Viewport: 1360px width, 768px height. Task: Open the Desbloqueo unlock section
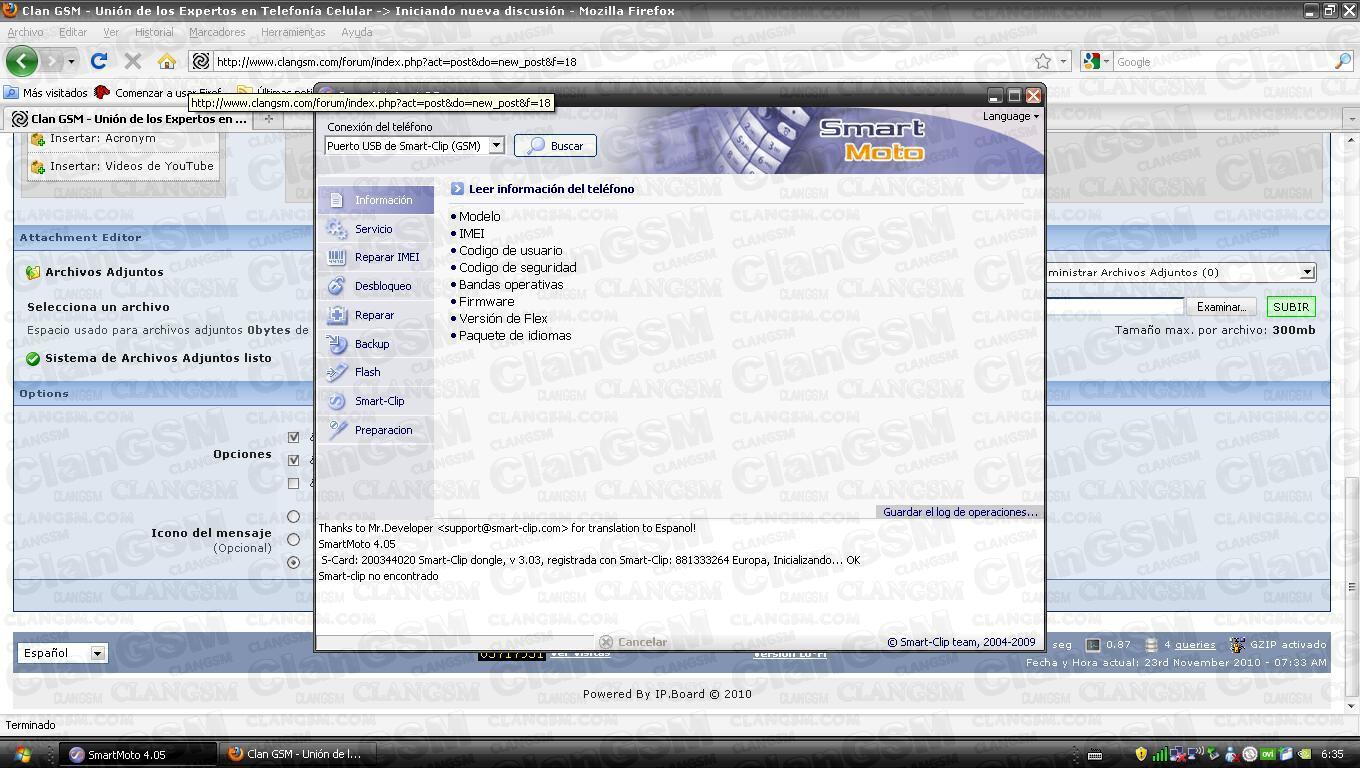[x=376, y=286]
